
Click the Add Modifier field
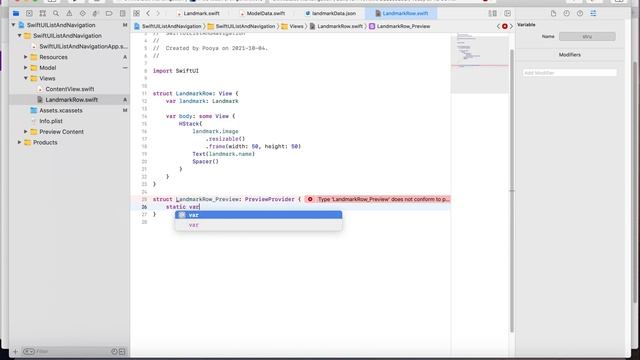[x=569, y=73]
